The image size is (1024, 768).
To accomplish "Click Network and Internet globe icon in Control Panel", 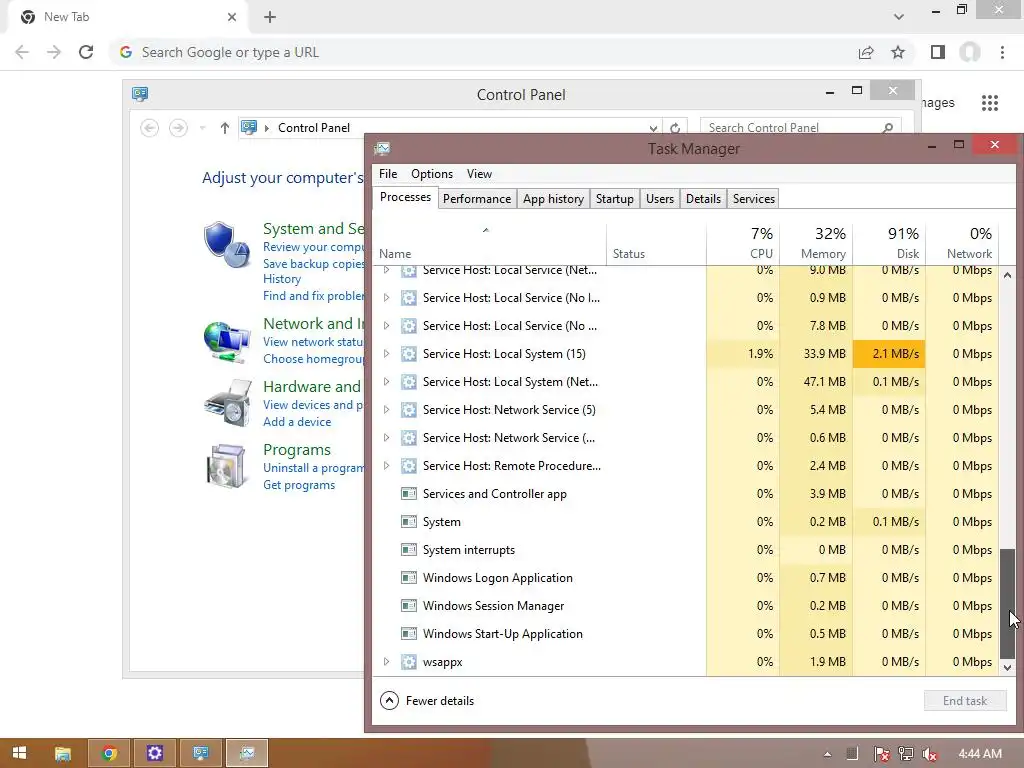I will click(226, 342).
